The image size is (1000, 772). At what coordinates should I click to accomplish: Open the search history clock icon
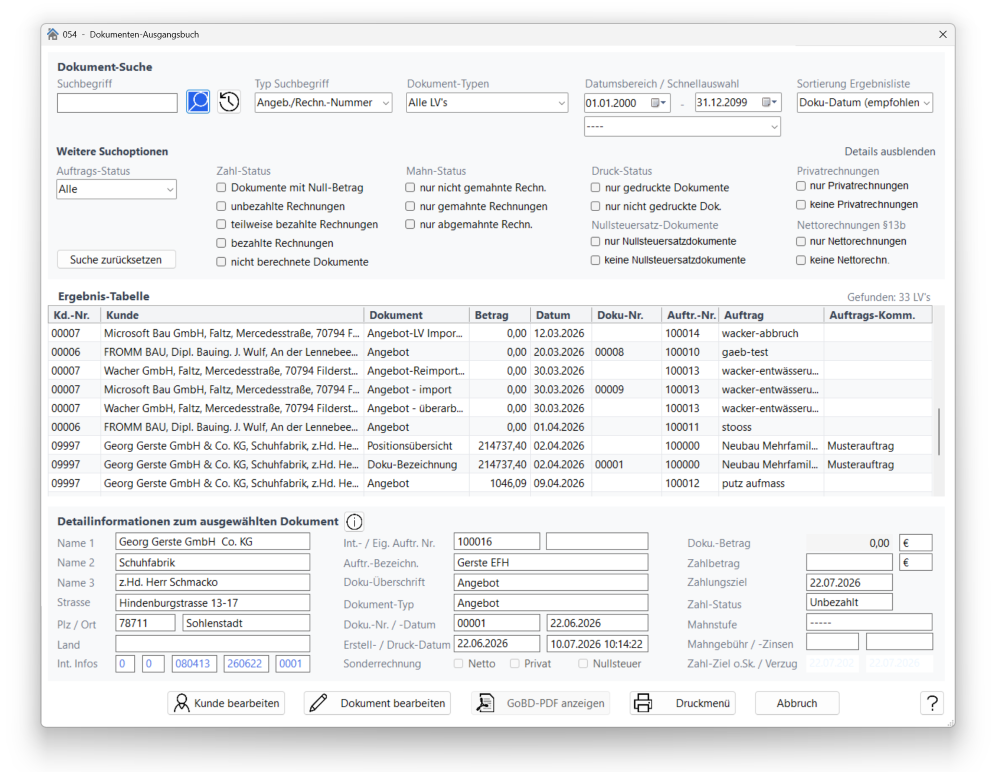click(229, 101)
